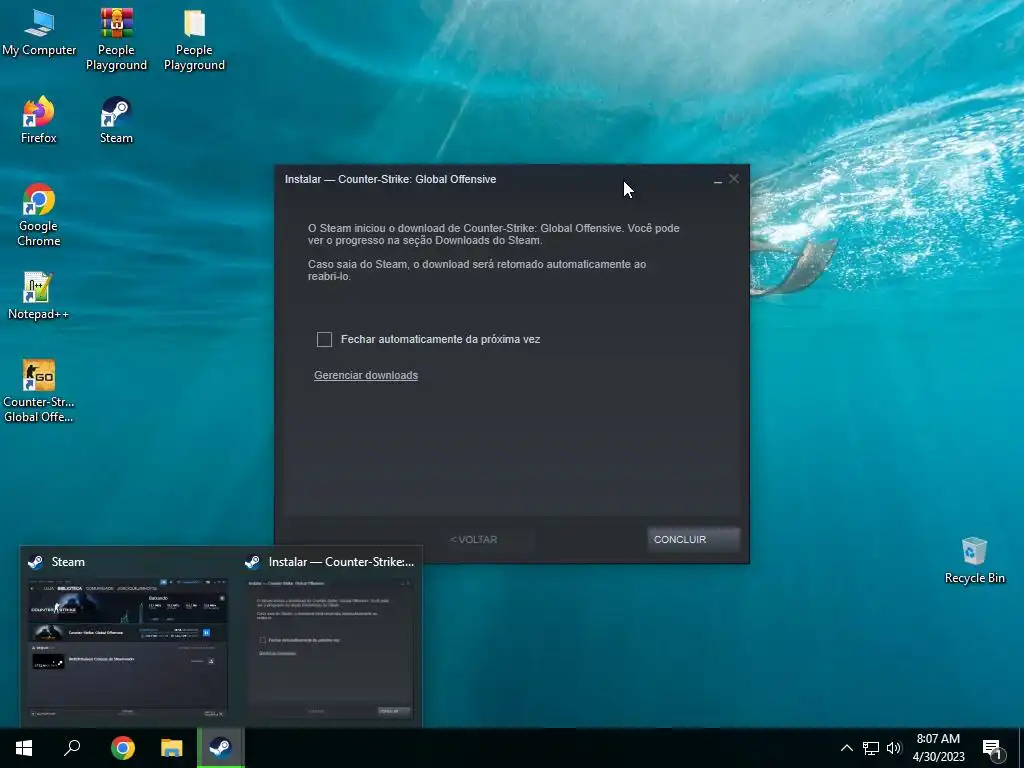The width and height of the screenshot is (1024, 768).
Task: Open the 'Gerenciar downloads' link
Action: click(x=366, y=376)
